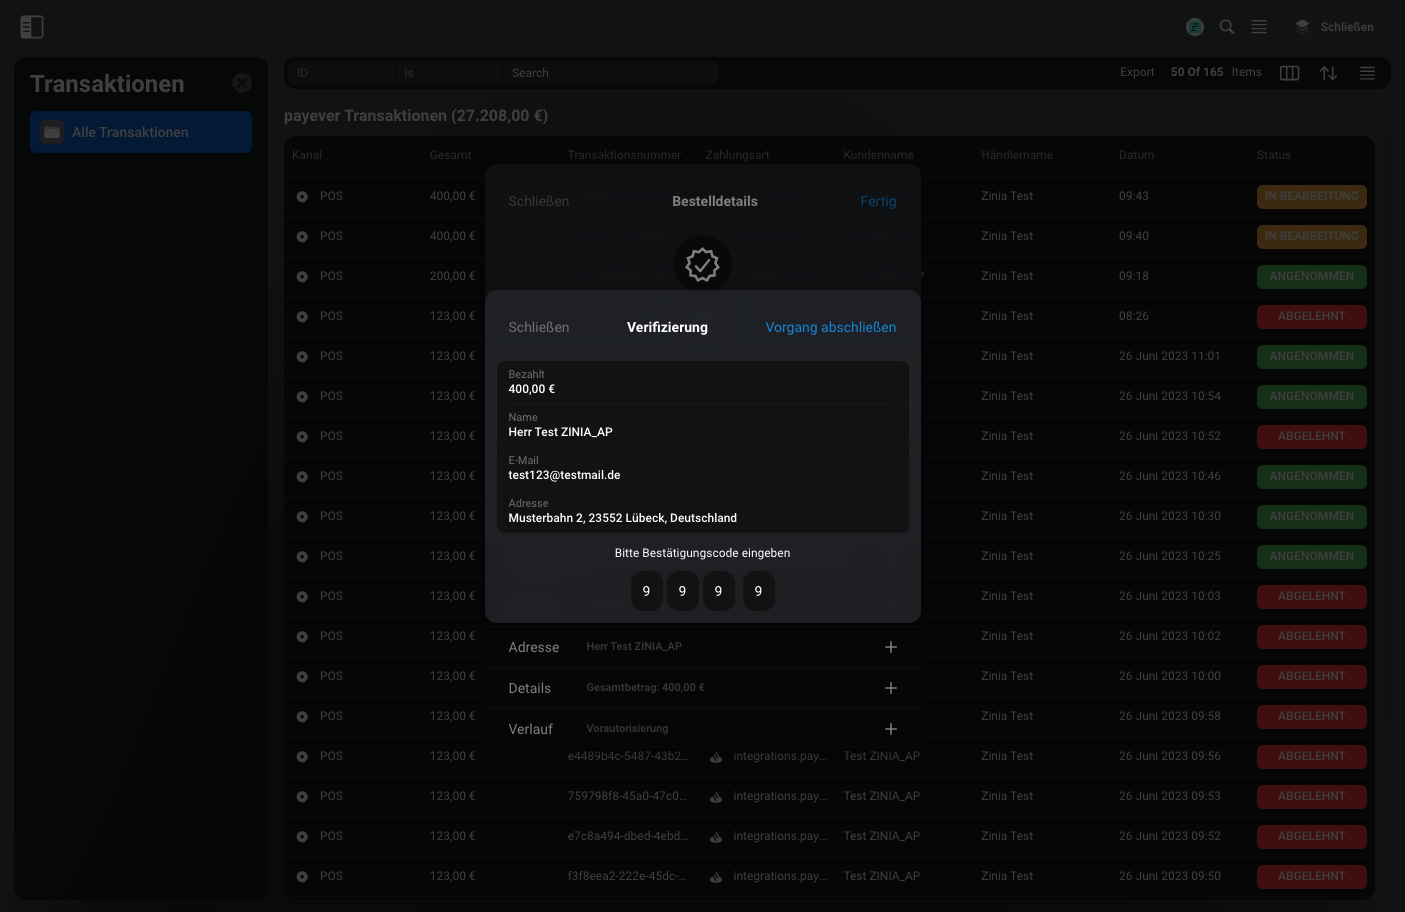Click the layers icon beside Schließen
The width and height of the screenshot is (1405, 912).
click(x=1302, y=27)
